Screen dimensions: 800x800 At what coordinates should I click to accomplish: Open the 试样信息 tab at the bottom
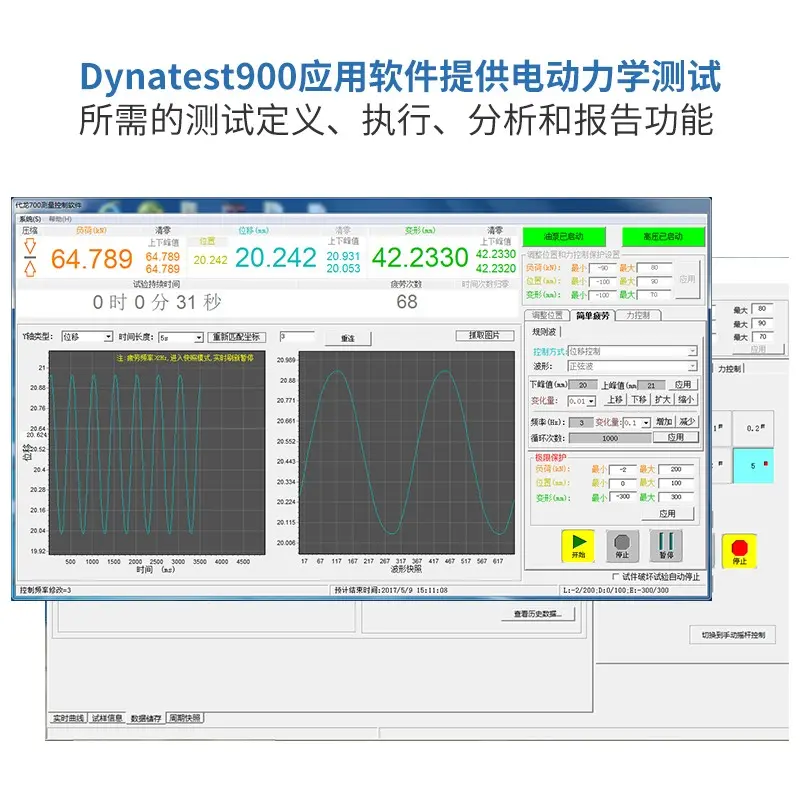point(107,718)
